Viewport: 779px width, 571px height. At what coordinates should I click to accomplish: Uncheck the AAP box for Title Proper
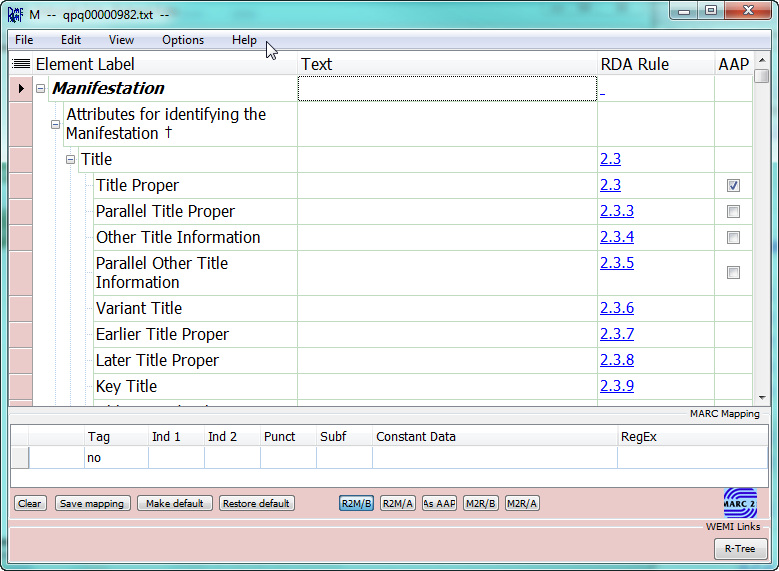click(733, 185)
